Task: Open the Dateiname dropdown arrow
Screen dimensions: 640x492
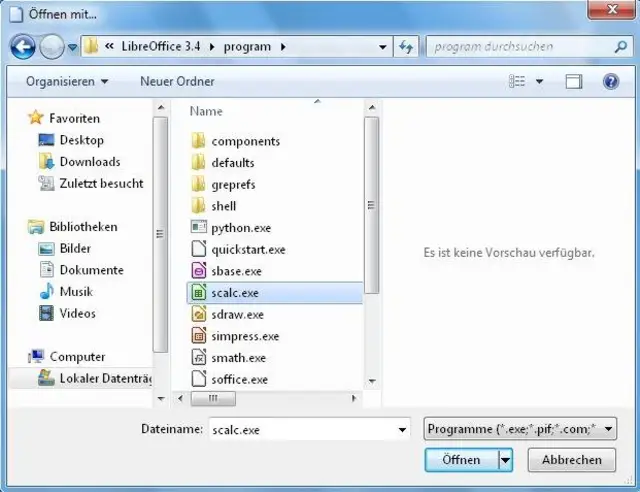Action: point(402,430)
